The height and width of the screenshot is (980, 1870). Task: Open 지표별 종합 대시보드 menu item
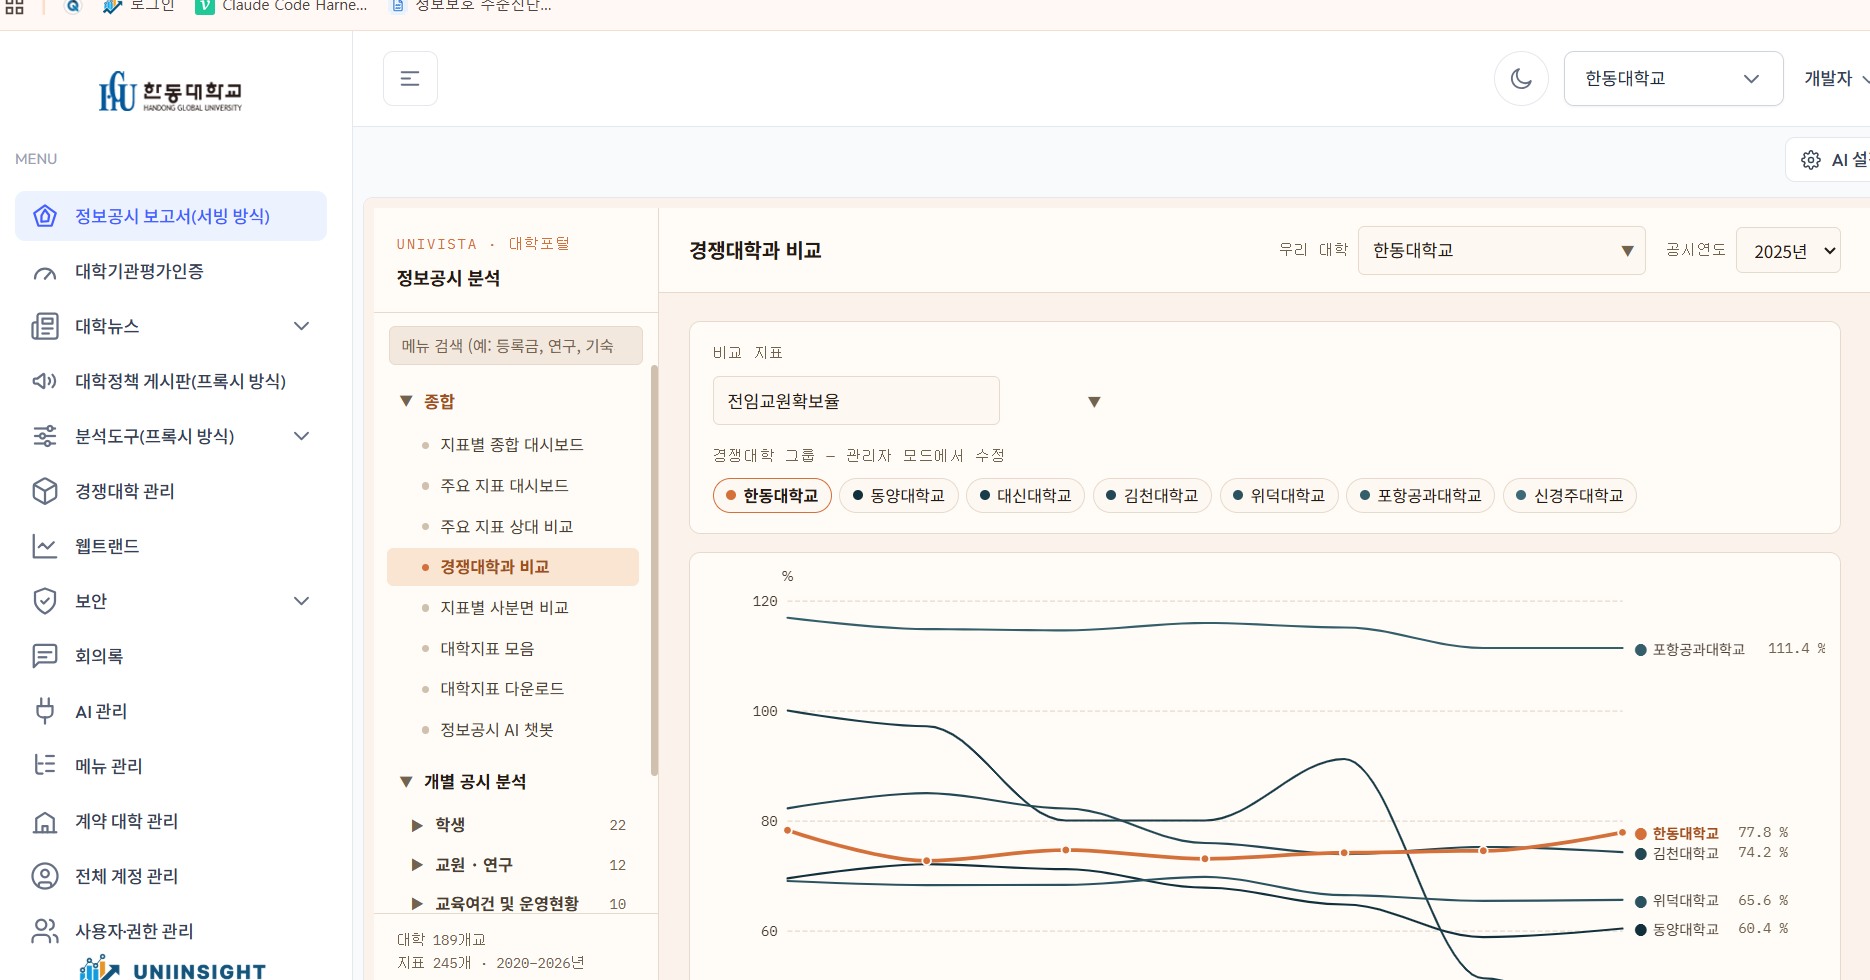512,445
